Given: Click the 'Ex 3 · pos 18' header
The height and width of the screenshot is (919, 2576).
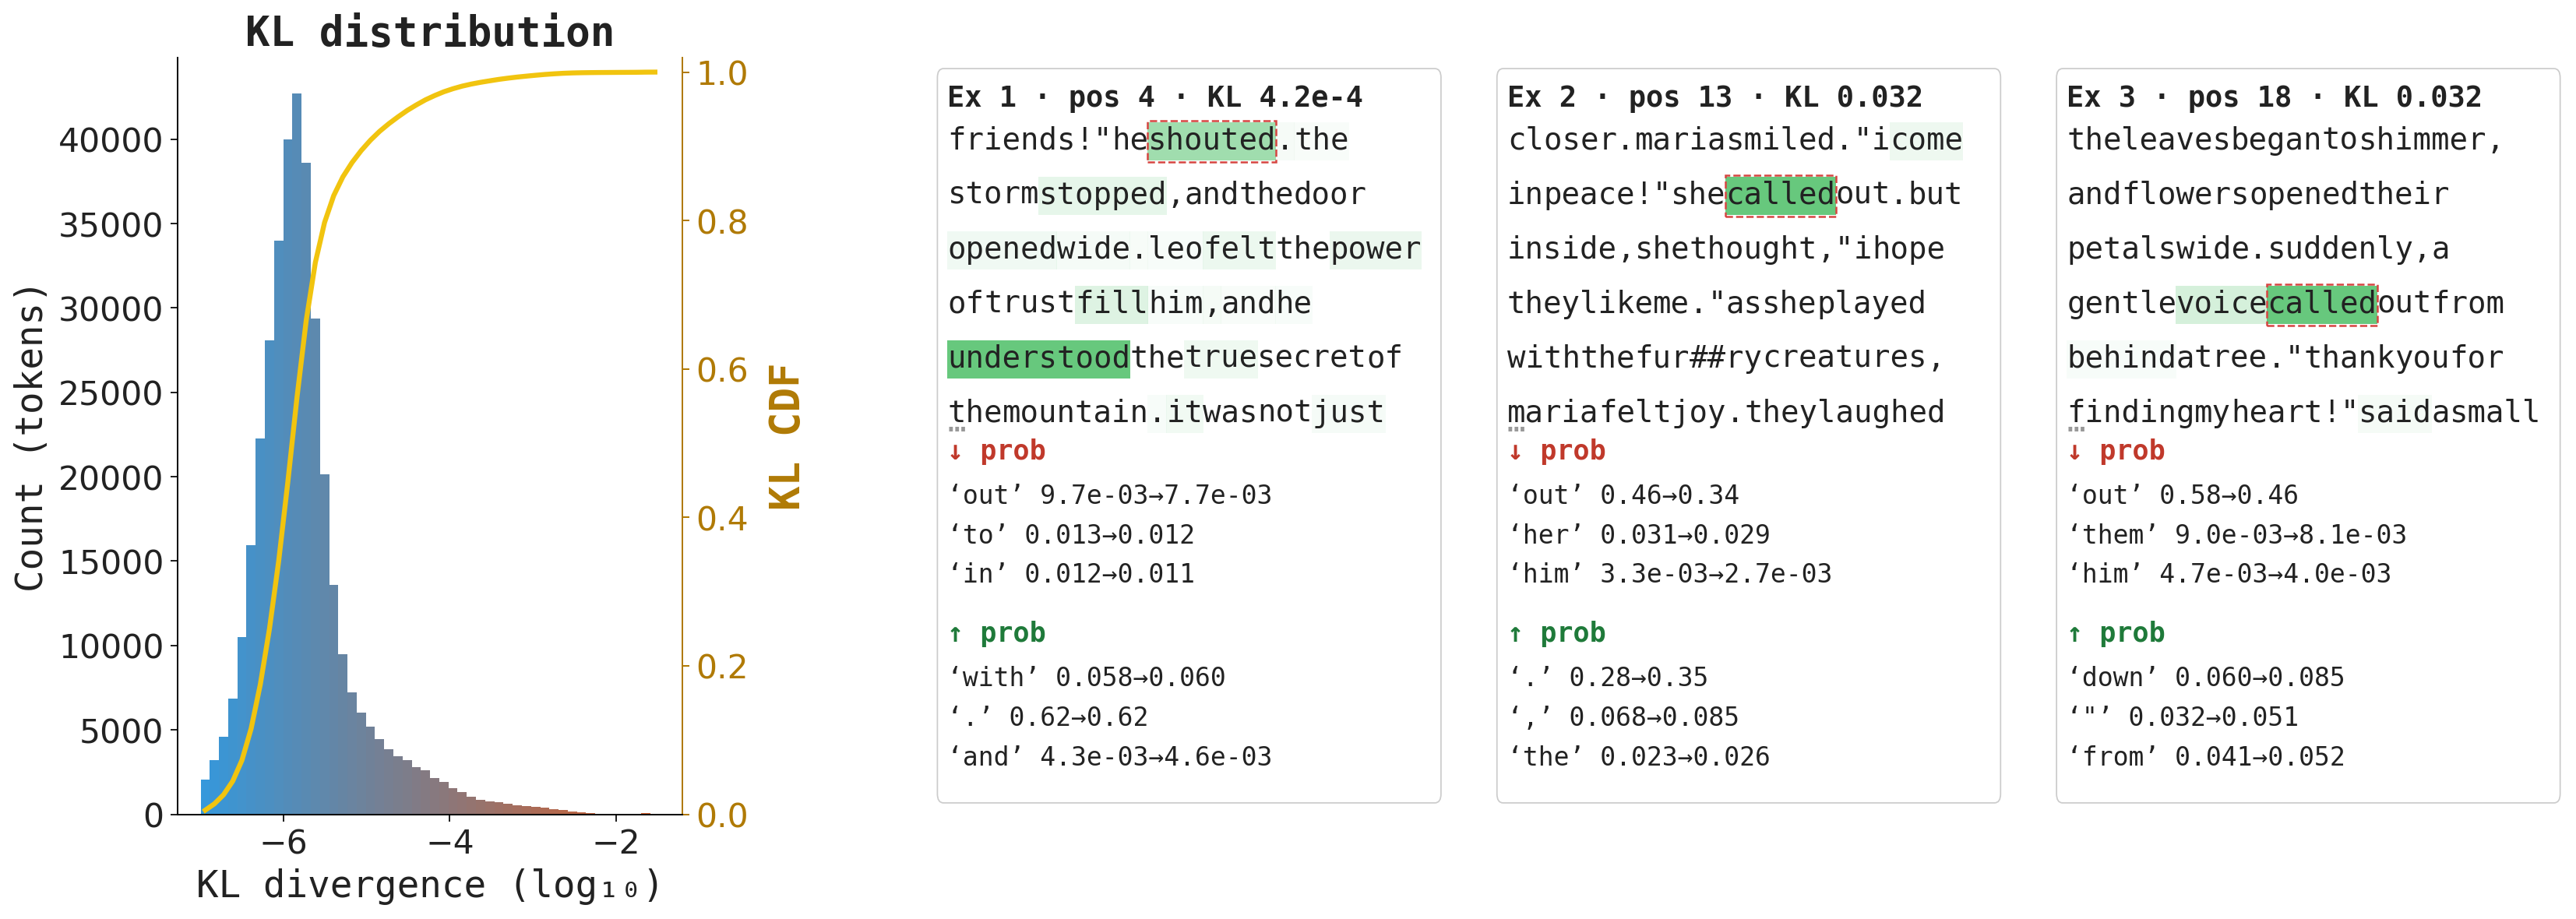Looking at the screenshot, I should (x=2274, y=97).
